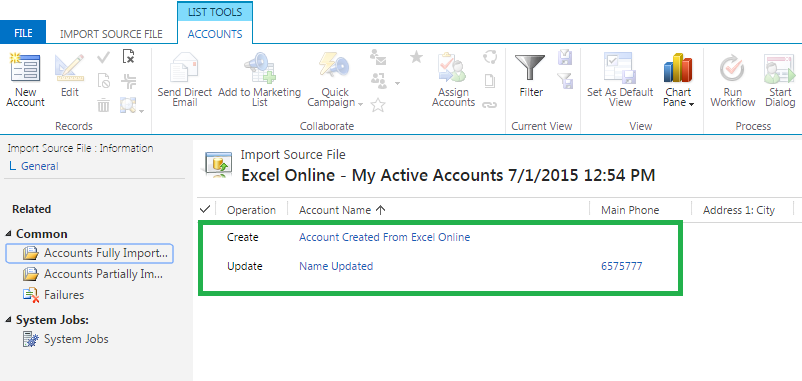Toggle the select-all checkmark in grid header
Viewport: 802px width, 381px height.
205,209
